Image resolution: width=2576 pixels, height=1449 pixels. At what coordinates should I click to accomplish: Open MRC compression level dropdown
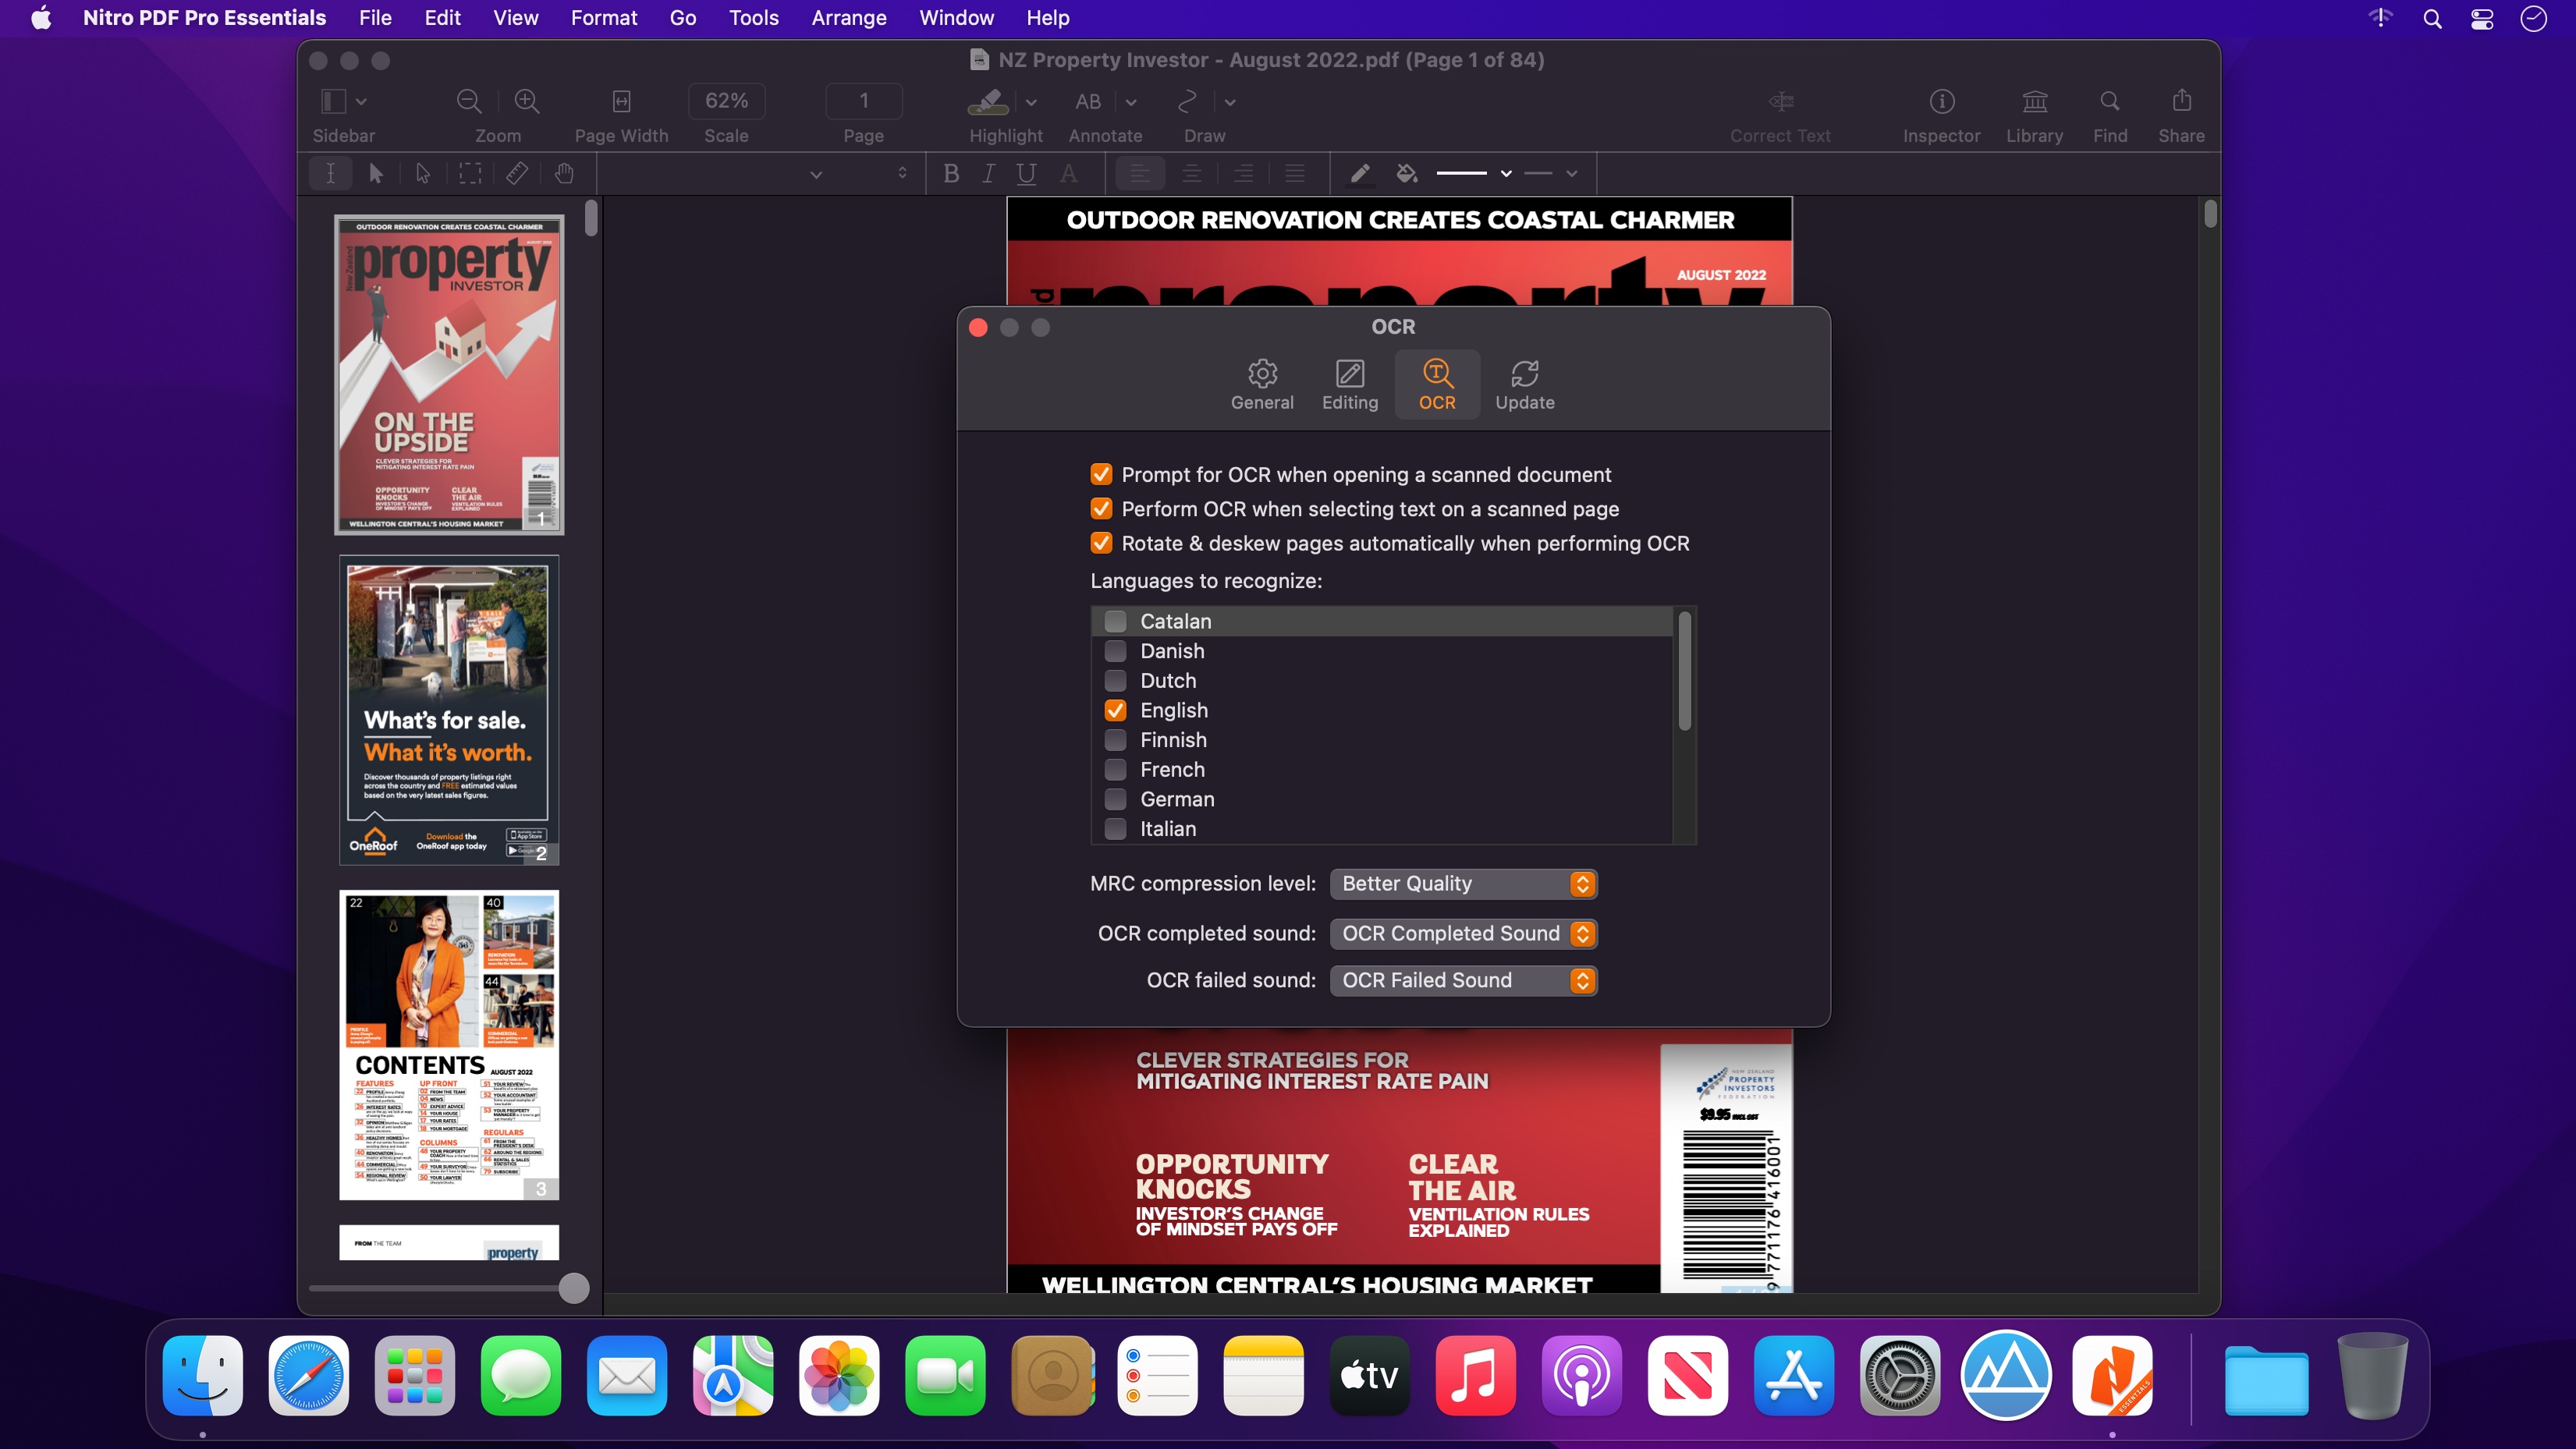pyautogui.click(x=1463, y=884)
